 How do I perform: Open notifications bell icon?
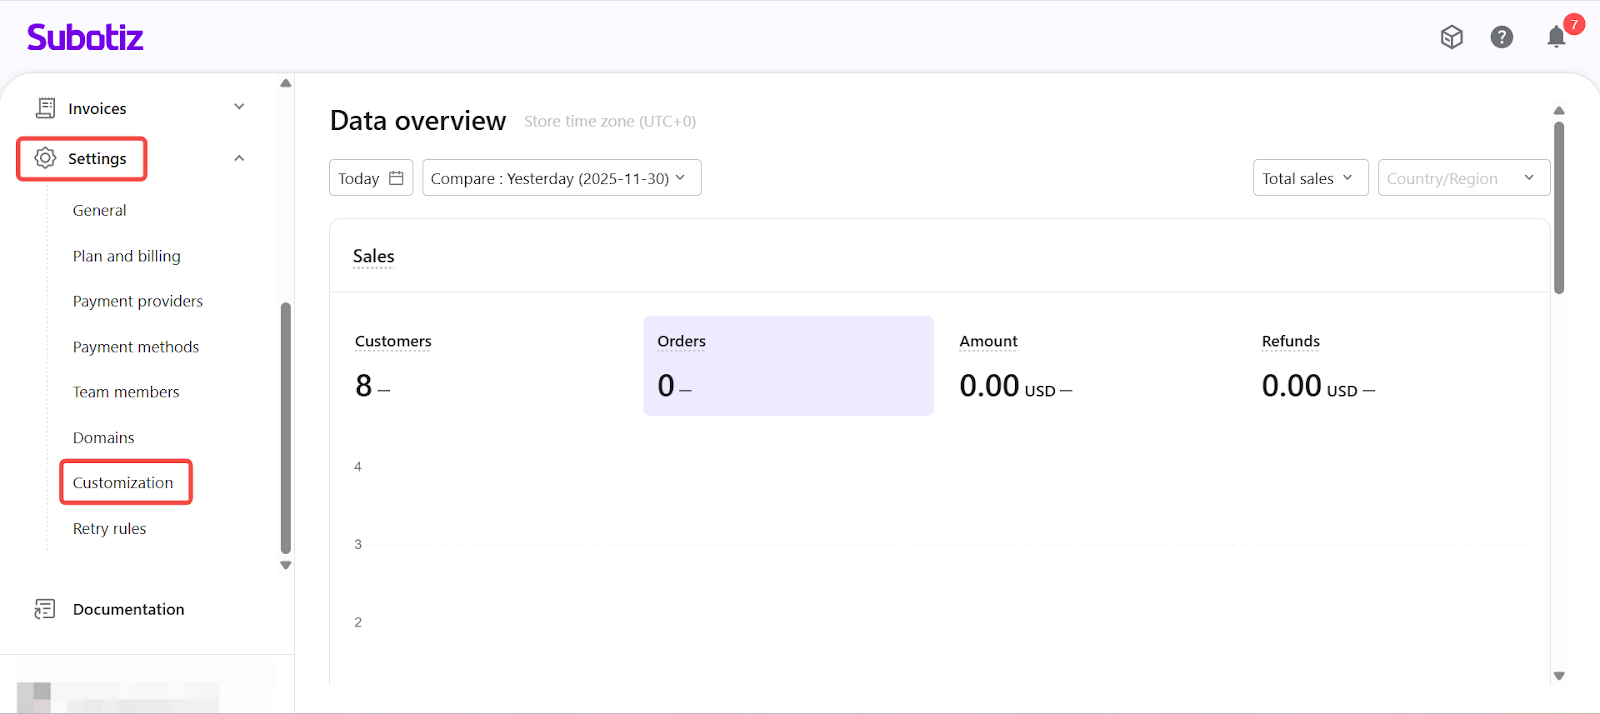click(x=1556, y=38)
